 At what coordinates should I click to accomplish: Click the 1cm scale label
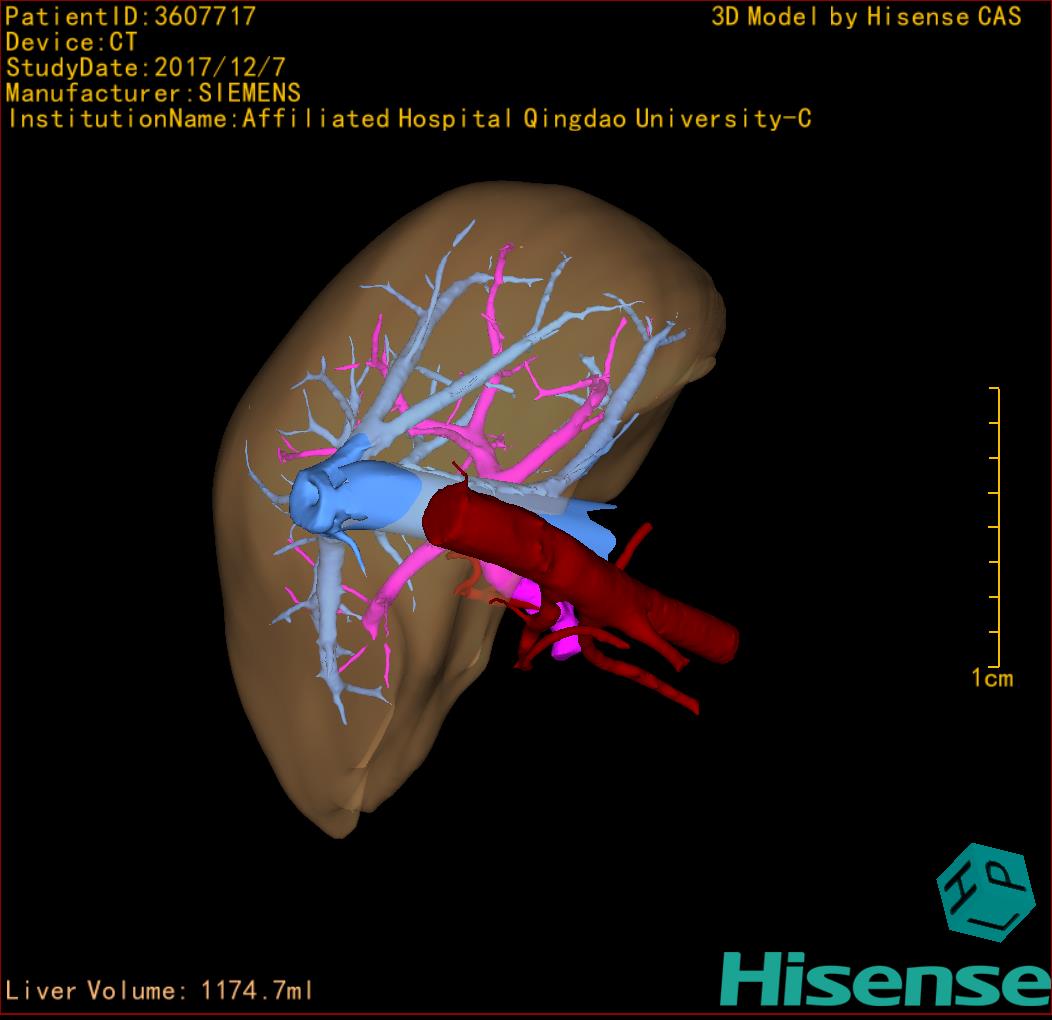click(992, 678)
